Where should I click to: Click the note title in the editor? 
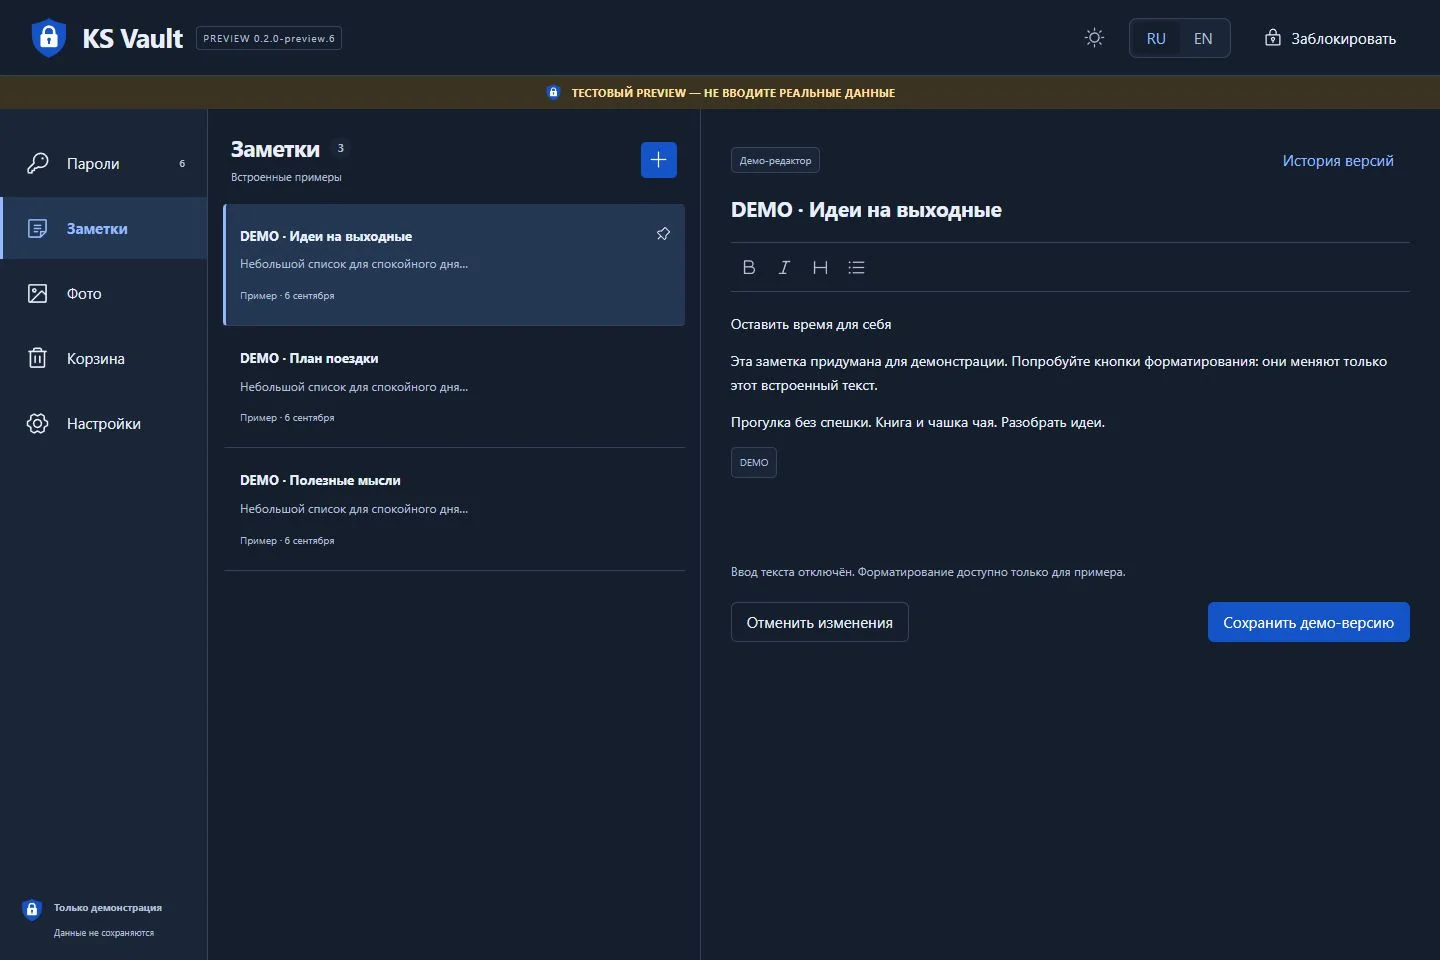(866, 210)
